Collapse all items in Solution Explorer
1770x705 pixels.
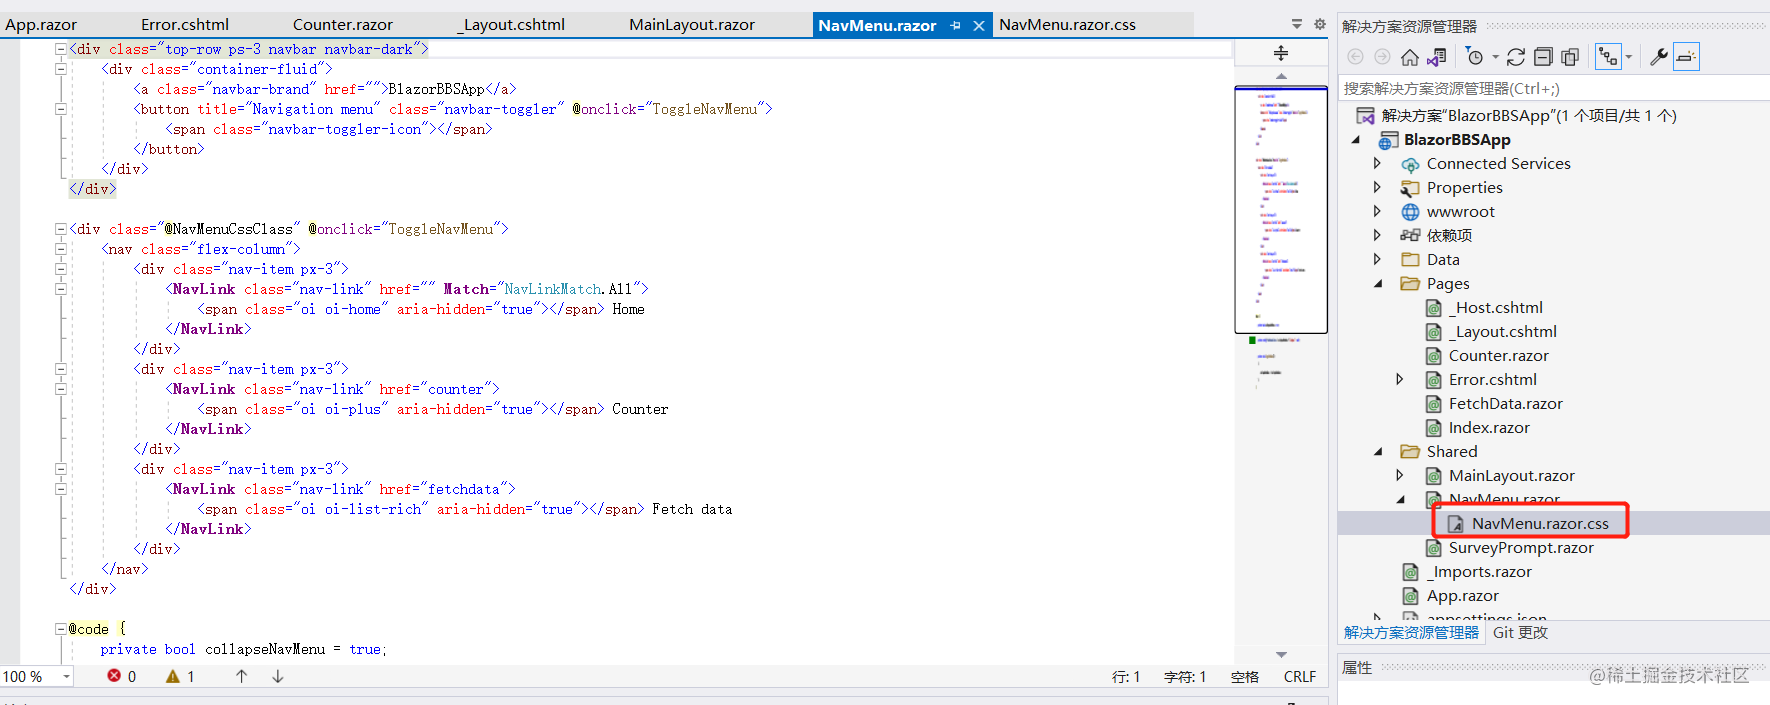[x=1543, y=57]
